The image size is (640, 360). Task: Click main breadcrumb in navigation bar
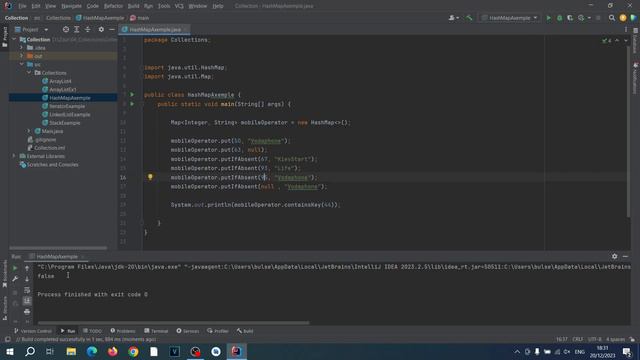[x=140, y=18]
